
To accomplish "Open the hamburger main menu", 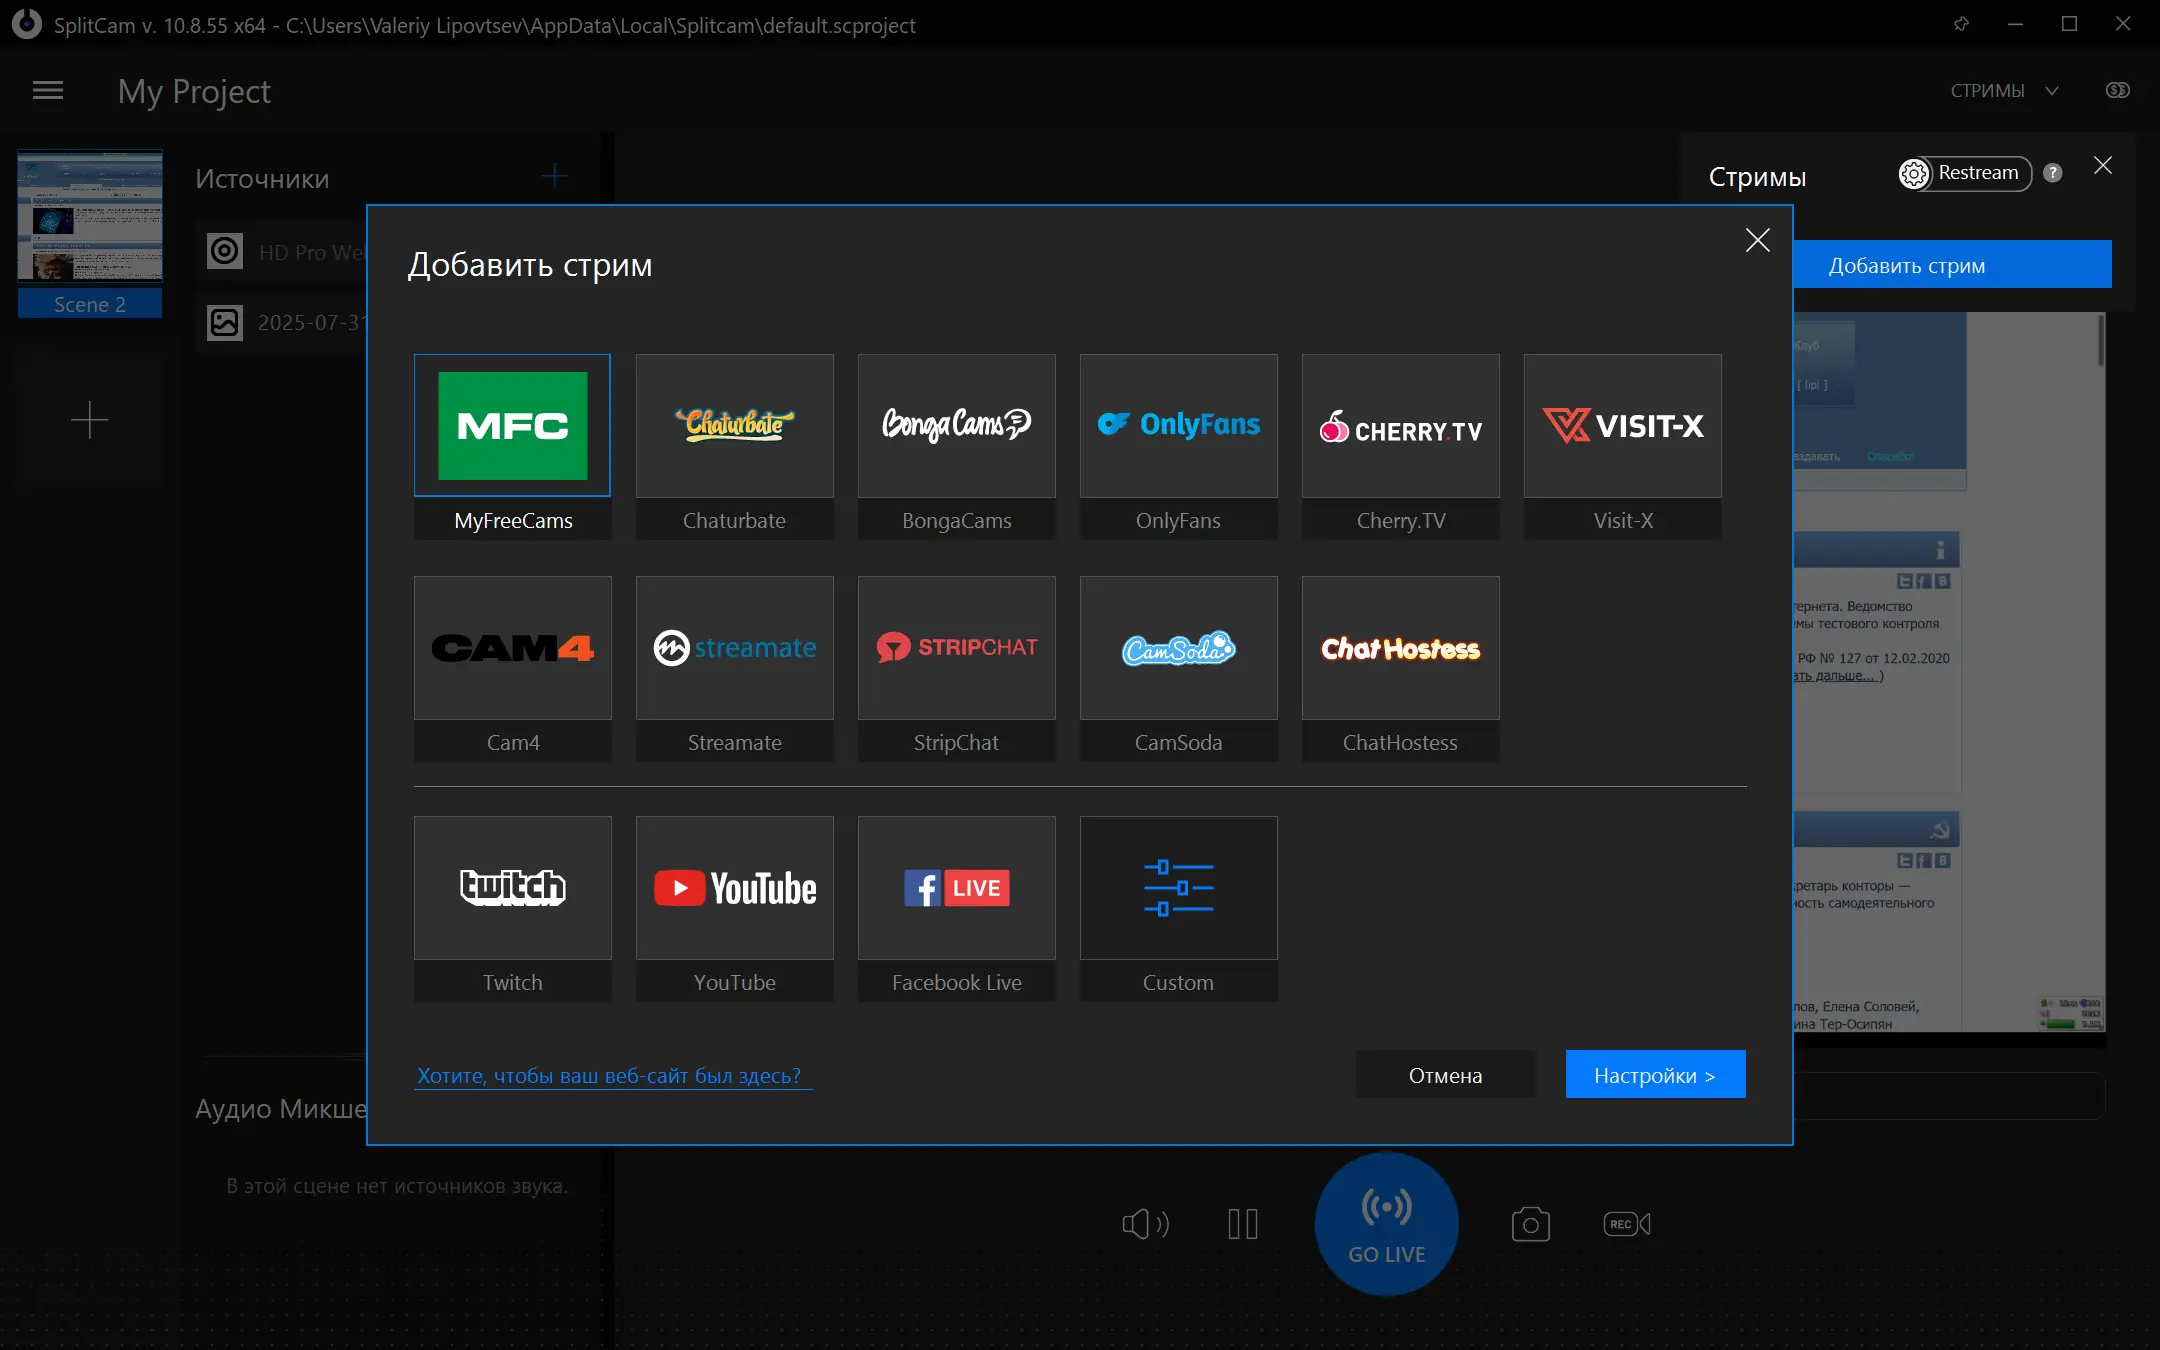I will 48,91.
